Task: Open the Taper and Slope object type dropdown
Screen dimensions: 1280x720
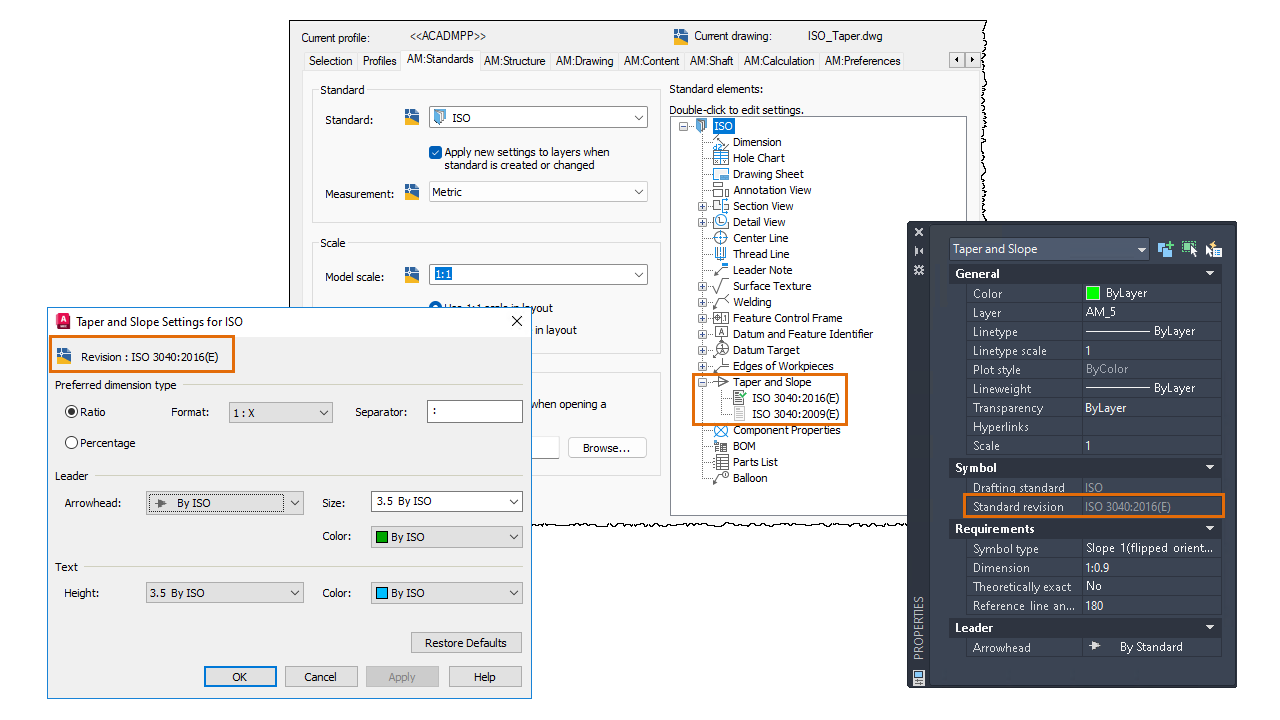Action: tap(1049, 249)
